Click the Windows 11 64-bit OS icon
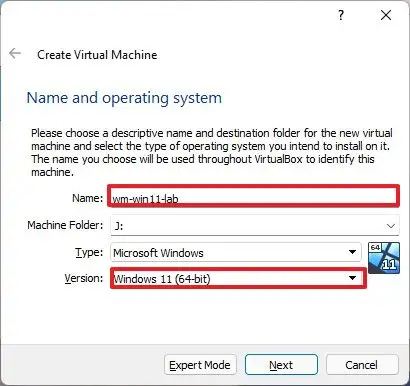 (384, 258)
